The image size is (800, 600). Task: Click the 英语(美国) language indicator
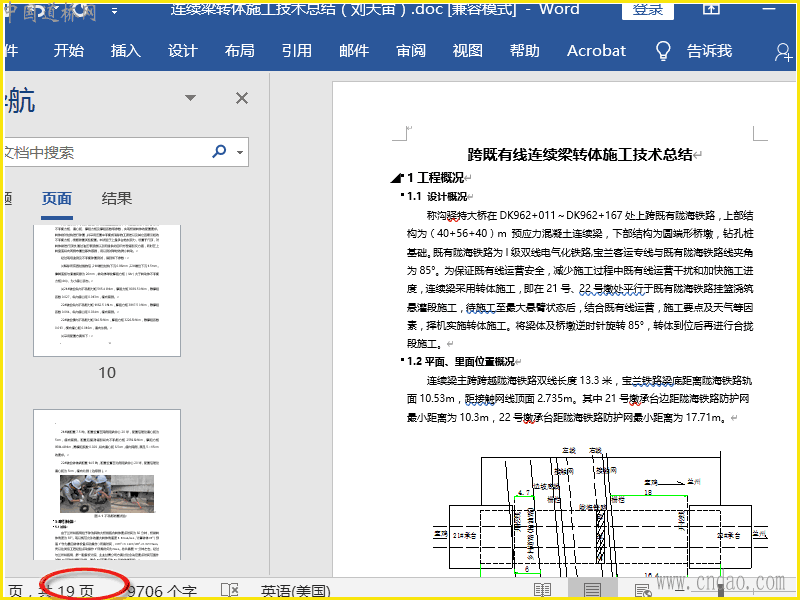[299, 590]
